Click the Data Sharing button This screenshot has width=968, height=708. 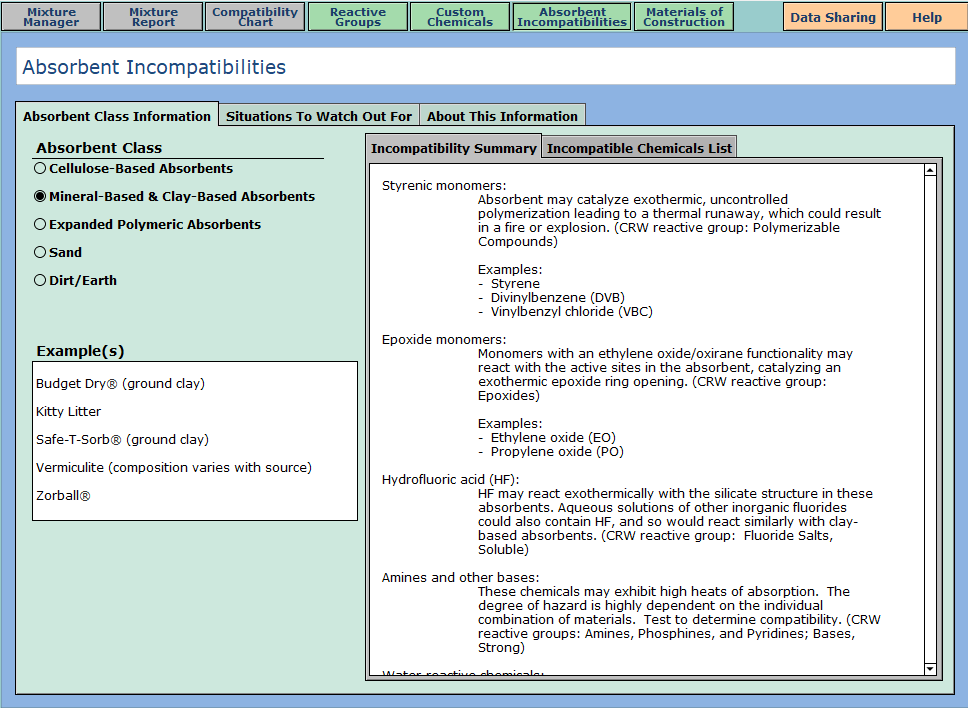pyautogui.click(x=833, y=17)
